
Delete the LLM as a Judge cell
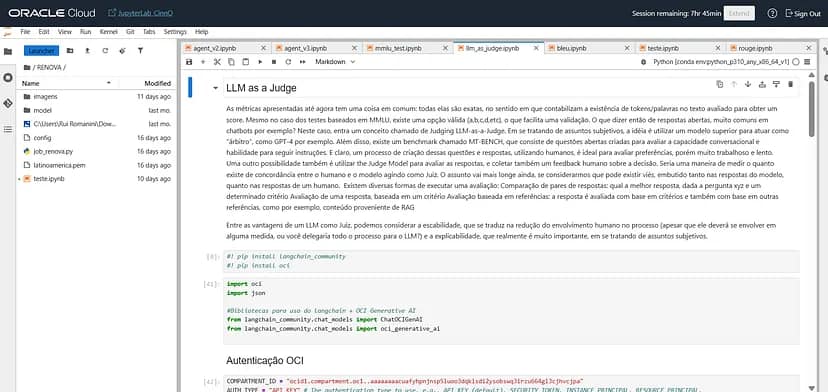pyautogui.click(x=791, y=84)
